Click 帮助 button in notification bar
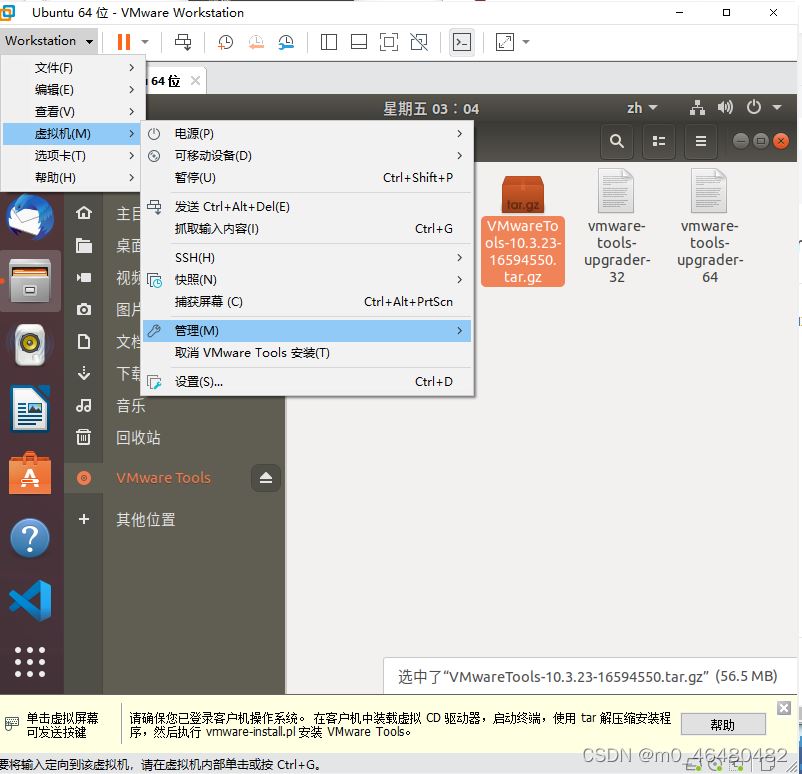Viewport: 802px width, 774px height. coord(723,724)
